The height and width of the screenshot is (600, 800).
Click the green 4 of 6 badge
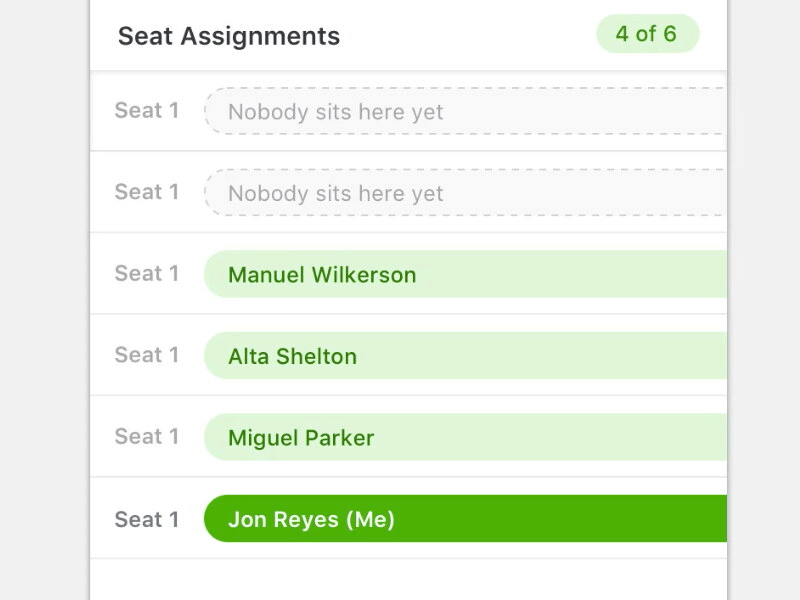click(647, 34)
